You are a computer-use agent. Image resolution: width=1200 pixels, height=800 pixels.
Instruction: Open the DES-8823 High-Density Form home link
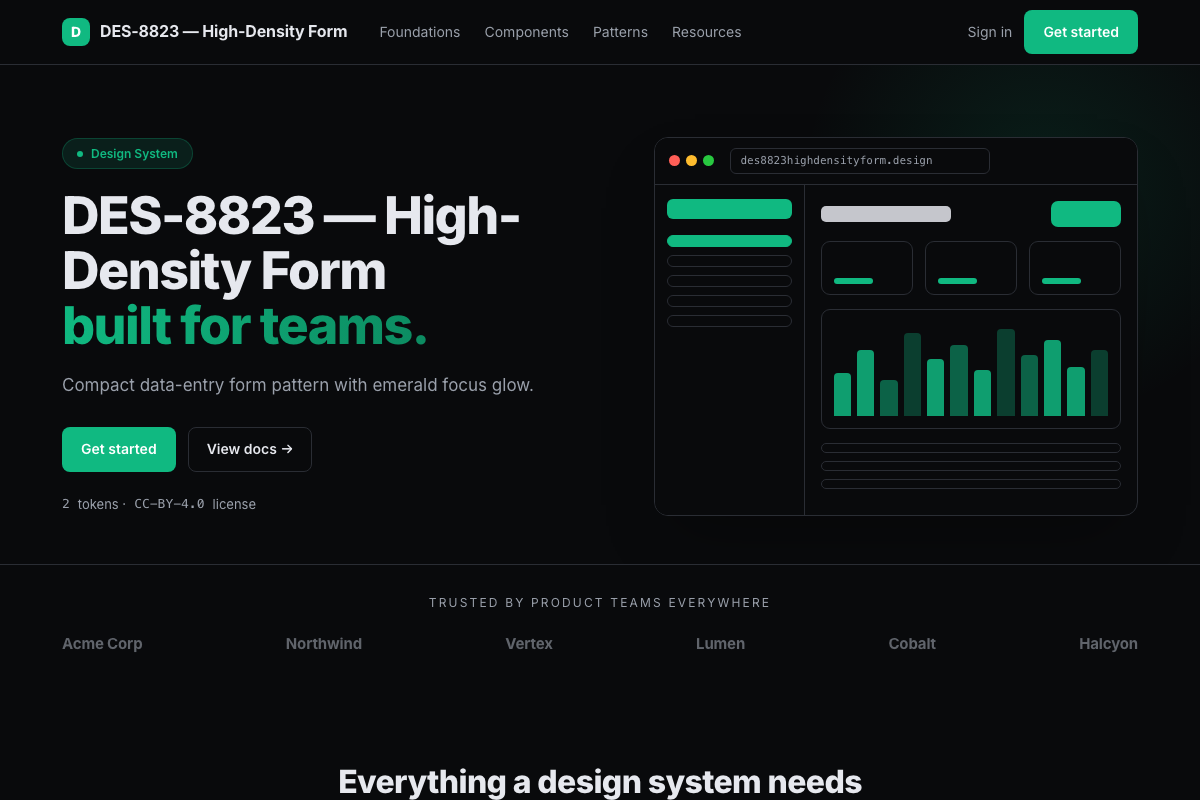205,32
